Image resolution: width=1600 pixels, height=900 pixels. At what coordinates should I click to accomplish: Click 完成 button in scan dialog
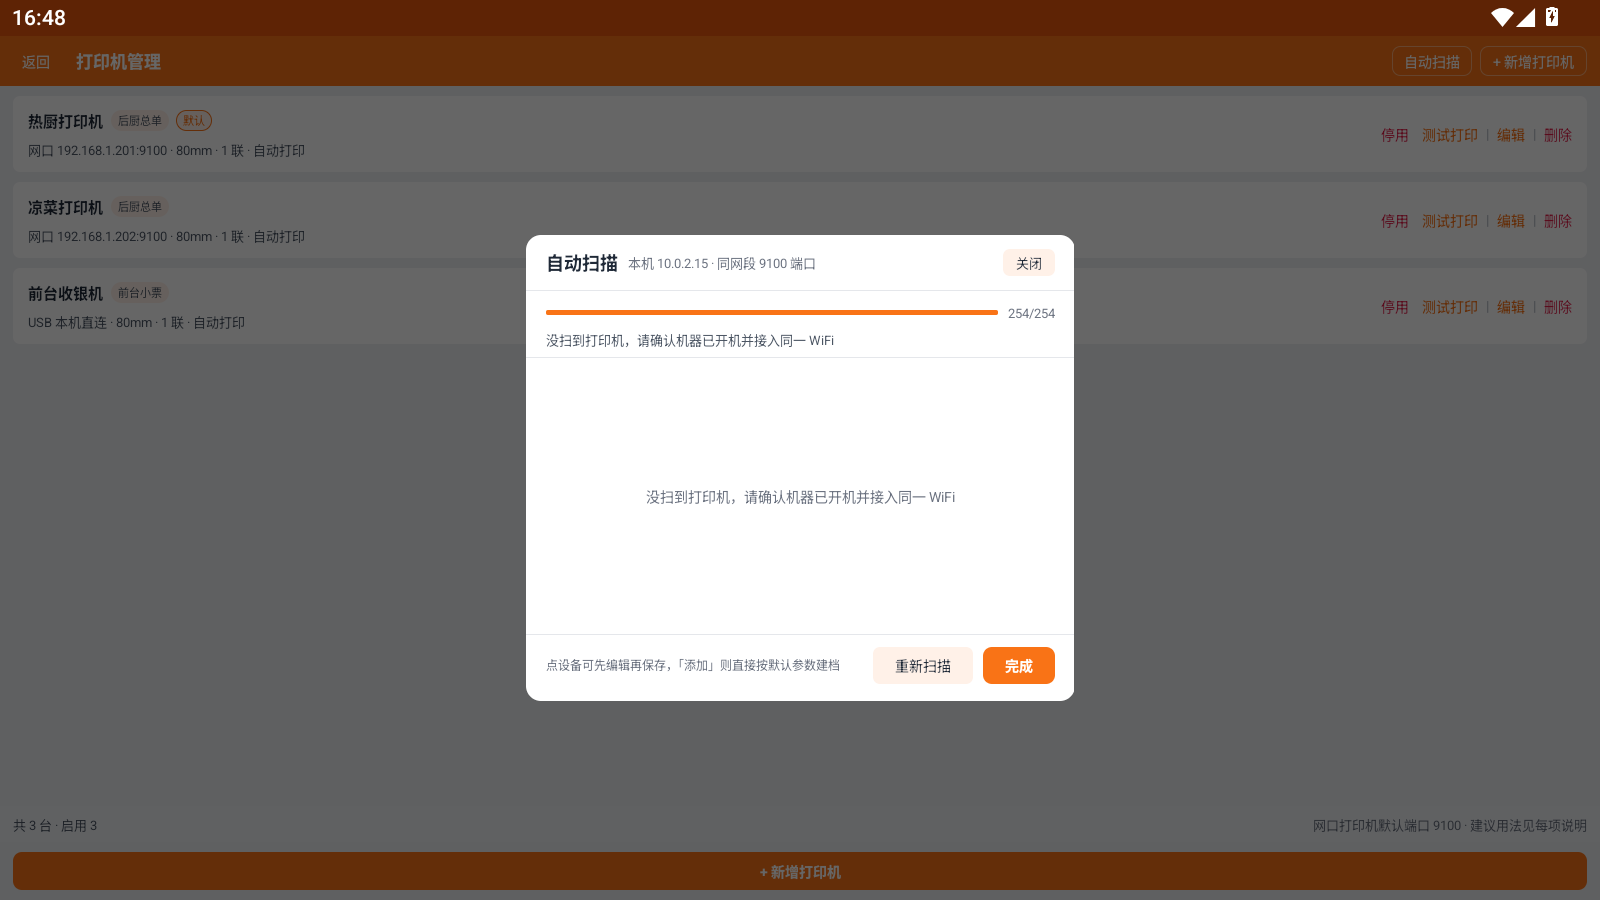[x=1018, y=666]
